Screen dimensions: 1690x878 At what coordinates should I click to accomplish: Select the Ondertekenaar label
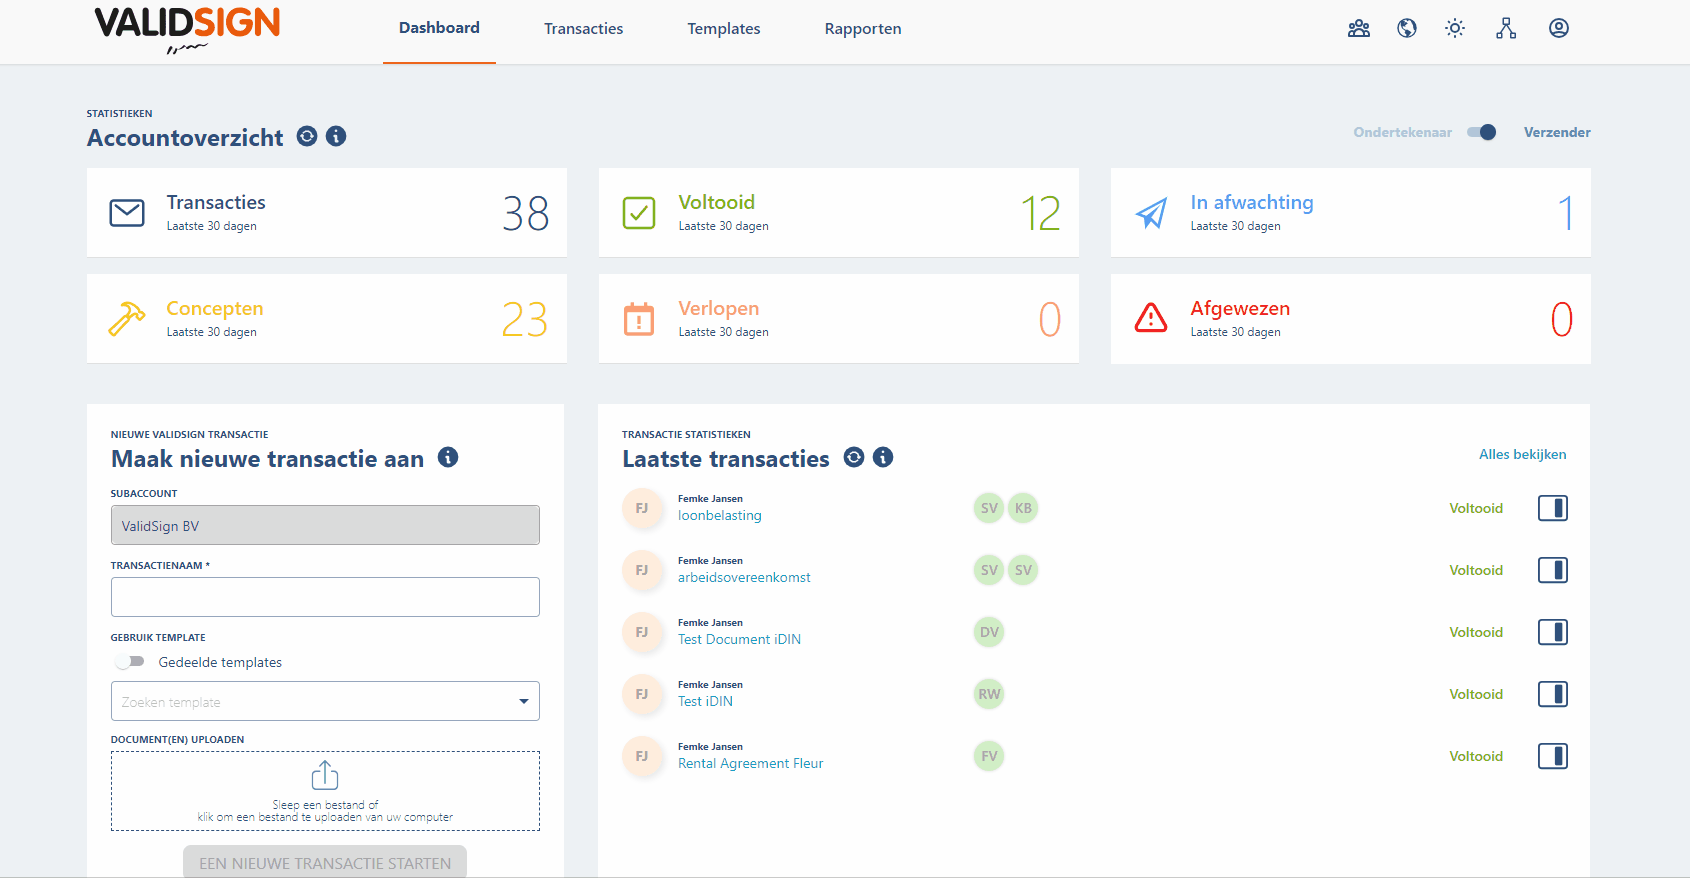(x=1402, y=132)
